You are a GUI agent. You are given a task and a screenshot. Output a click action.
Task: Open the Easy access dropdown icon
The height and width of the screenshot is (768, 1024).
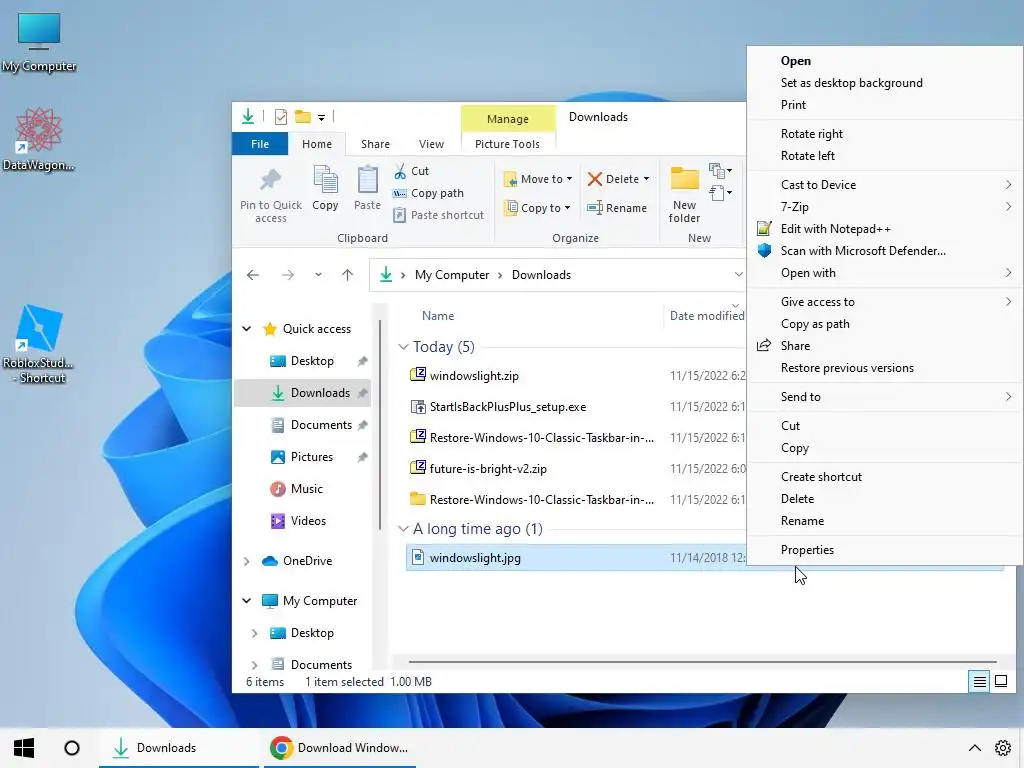point(720,193)
